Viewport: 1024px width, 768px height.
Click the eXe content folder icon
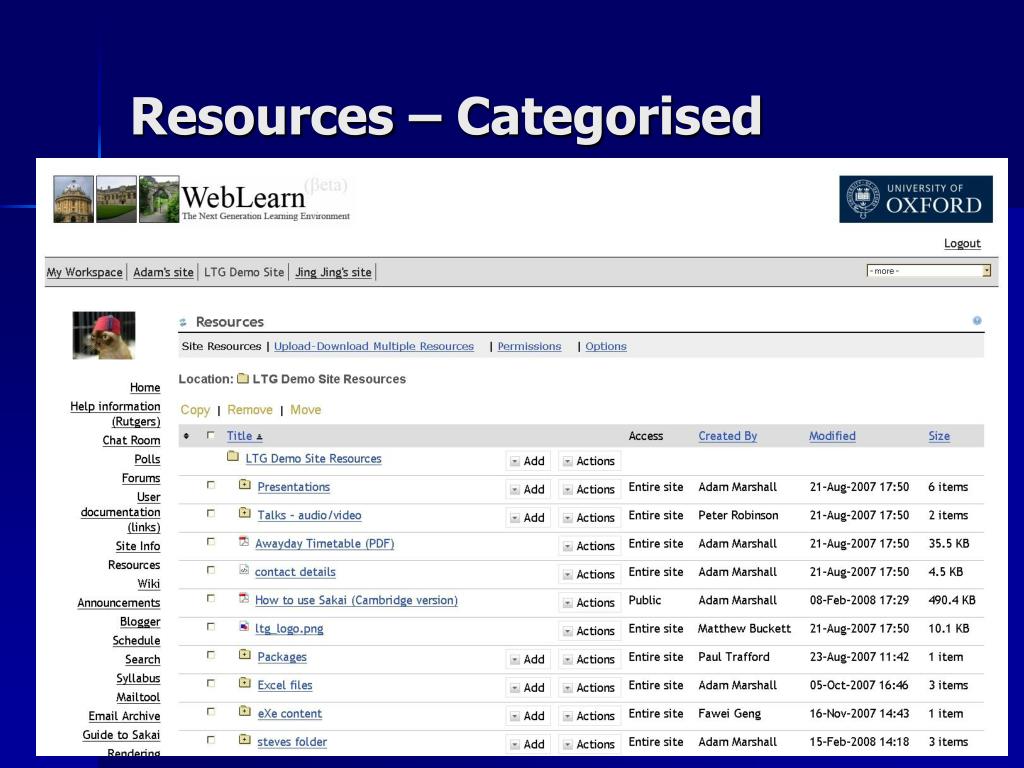click(x=244, y=711)
